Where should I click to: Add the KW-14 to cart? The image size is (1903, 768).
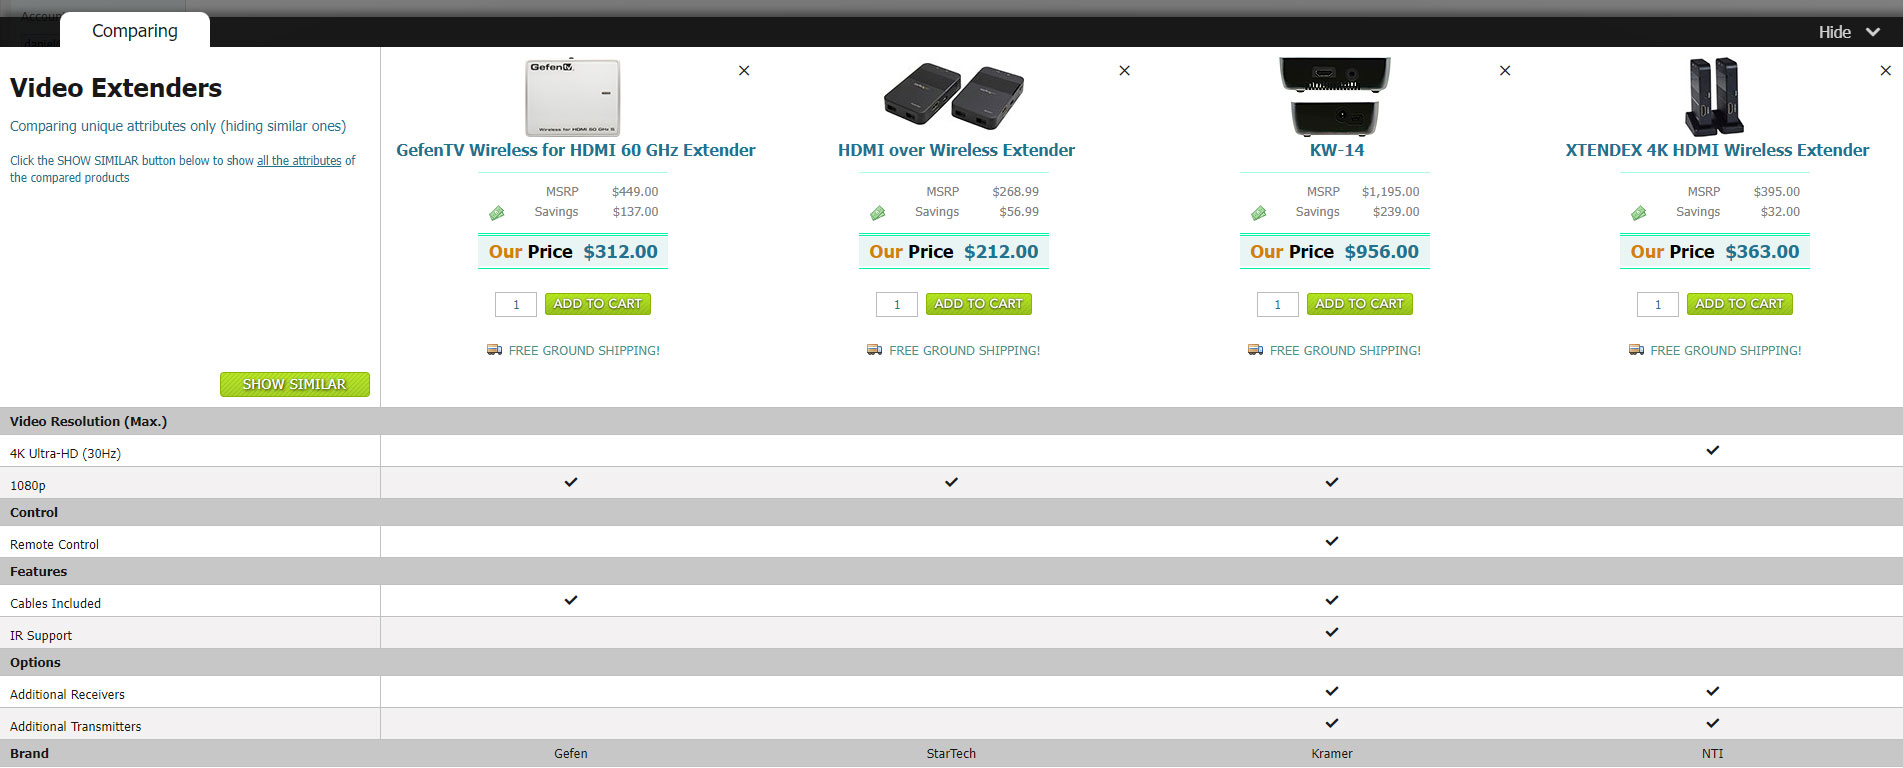click(x=1359, y=304)
